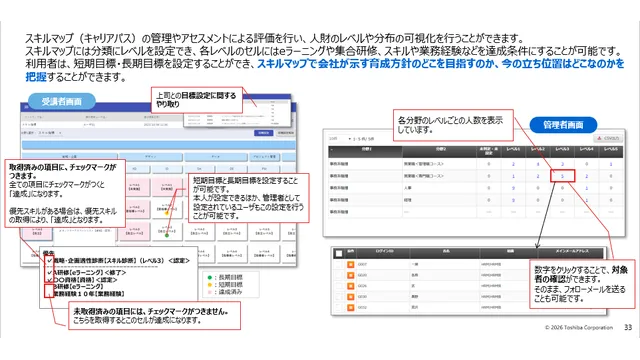640x360 pixels.
Task: Select the データ category header in skill map
Action: tap(216, 157)
